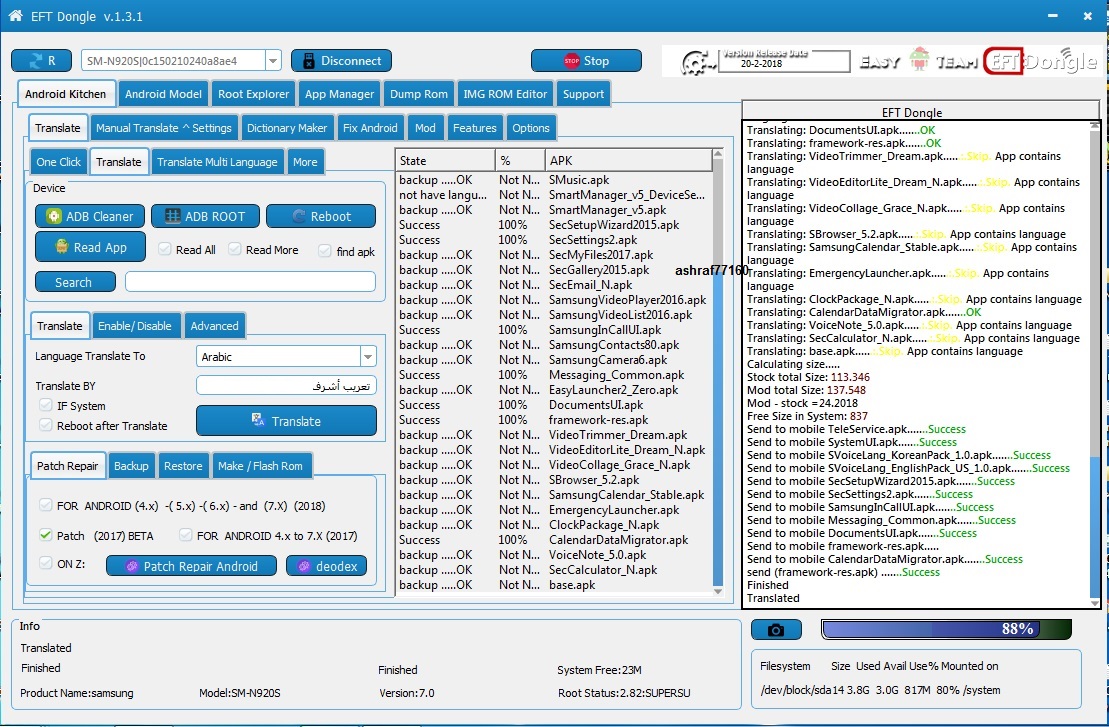Image resolution: width=1109 pixels, height=727 pixels.
Task: Click the Arabic language combo box
Action: [x=286, y=356]
